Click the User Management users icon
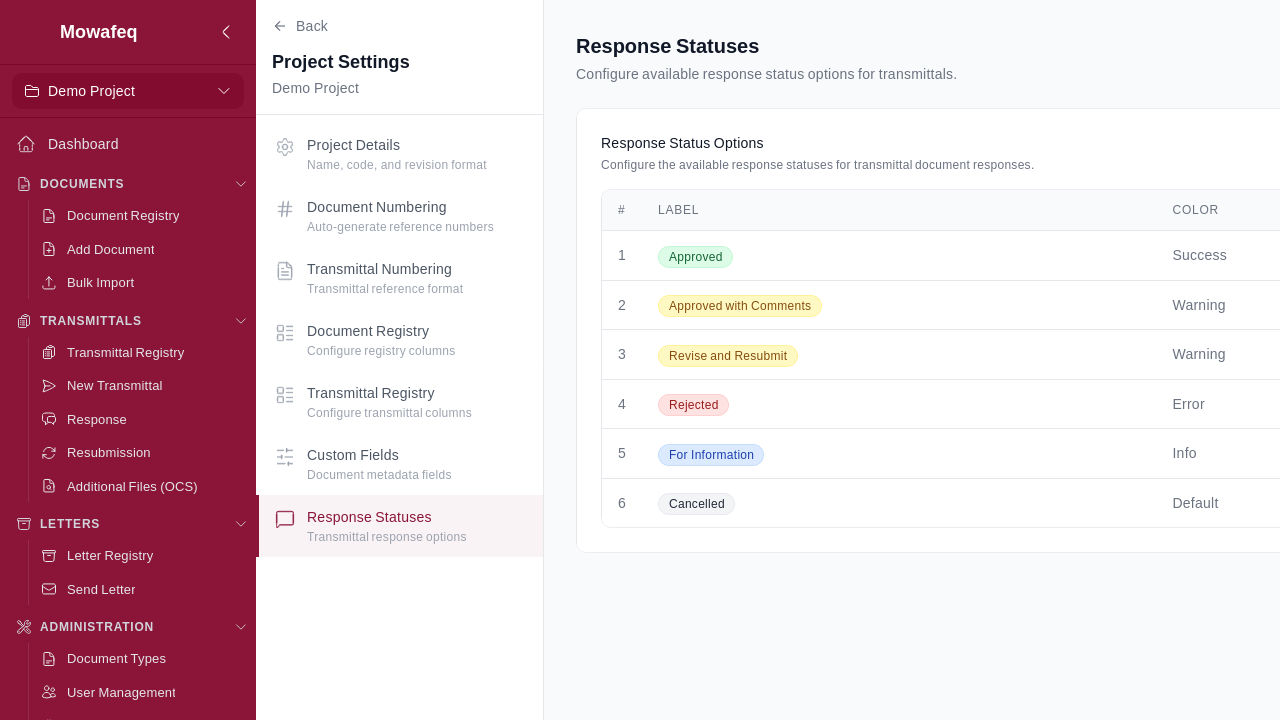 coord(48,693)
